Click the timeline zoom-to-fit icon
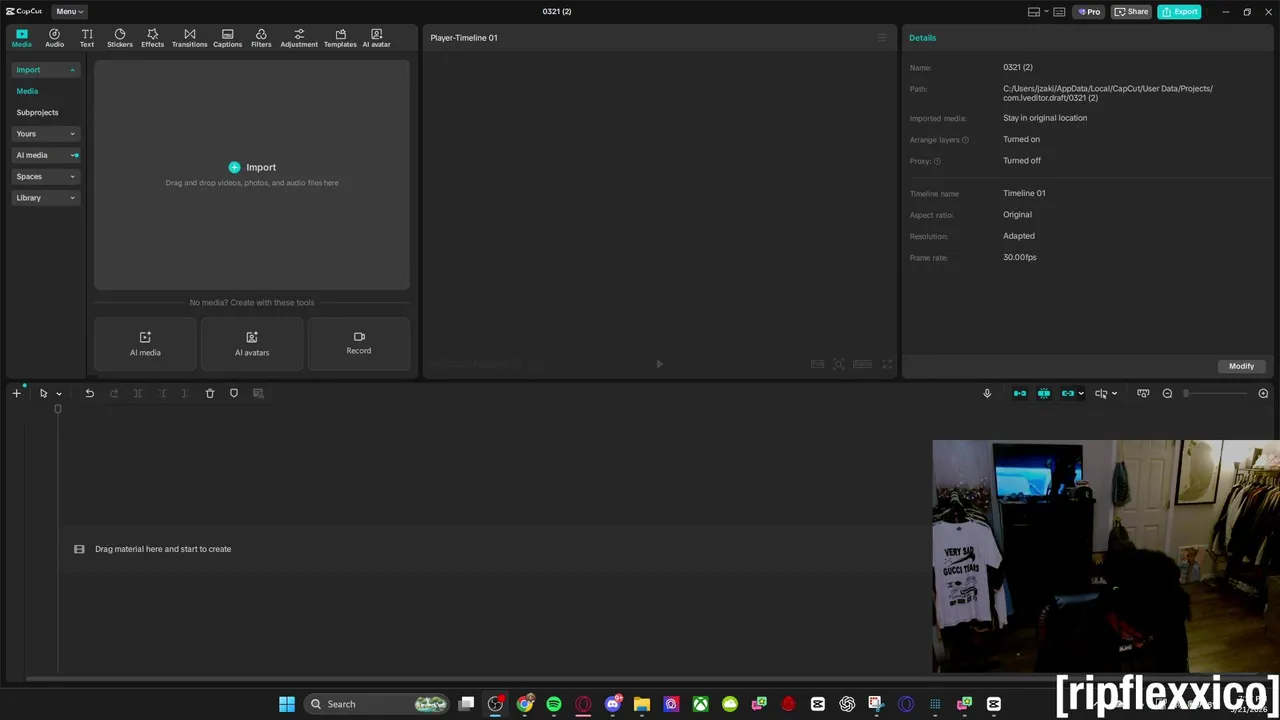Image resolution: width=1280 pixels, height=720 pixels. click(1143, 393)
